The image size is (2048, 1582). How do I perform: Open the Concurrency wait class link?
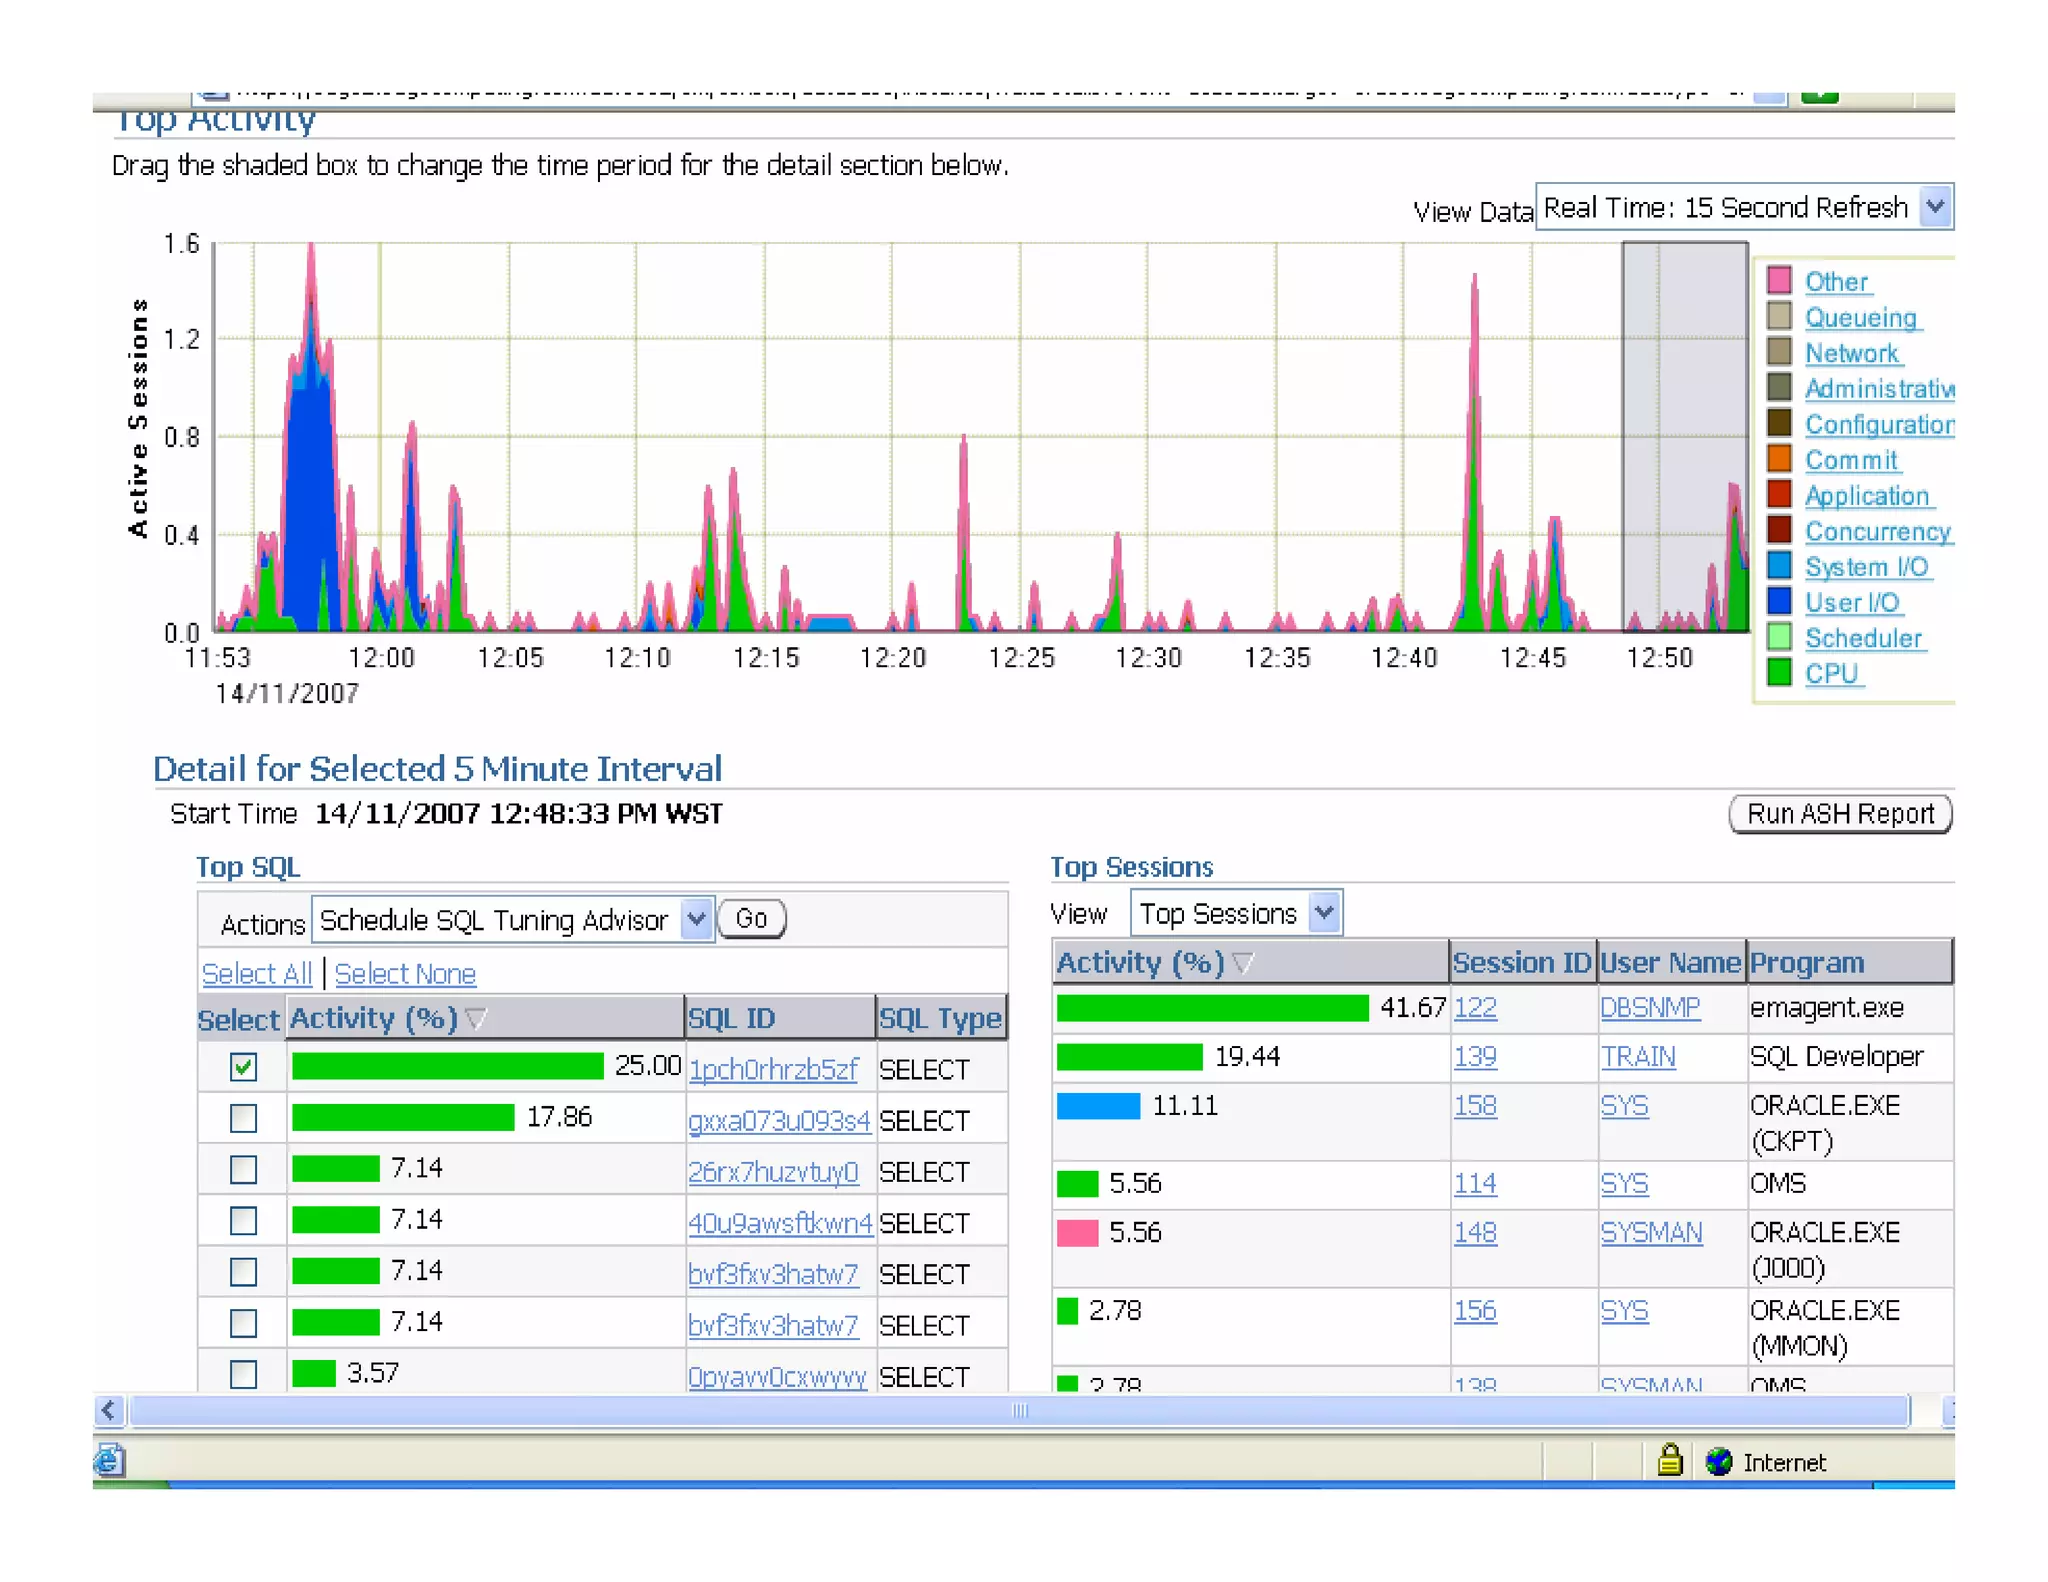pyautogui.click(x=1878, y=532)
